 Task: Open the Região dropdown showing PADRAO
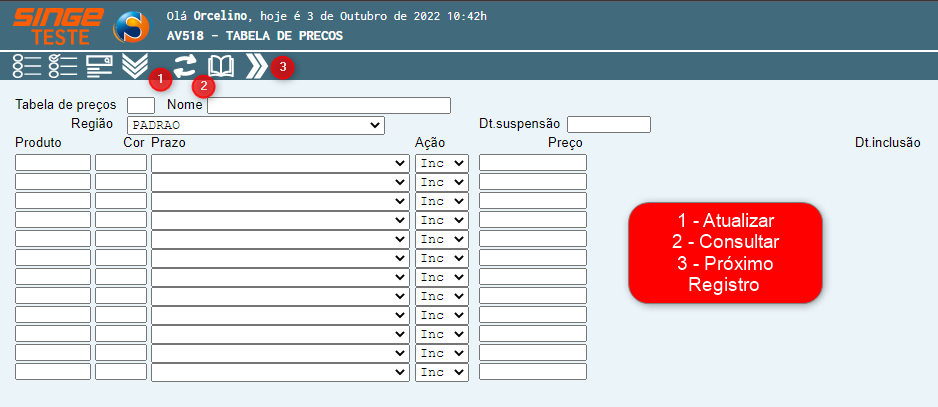[x=256, y=125]
